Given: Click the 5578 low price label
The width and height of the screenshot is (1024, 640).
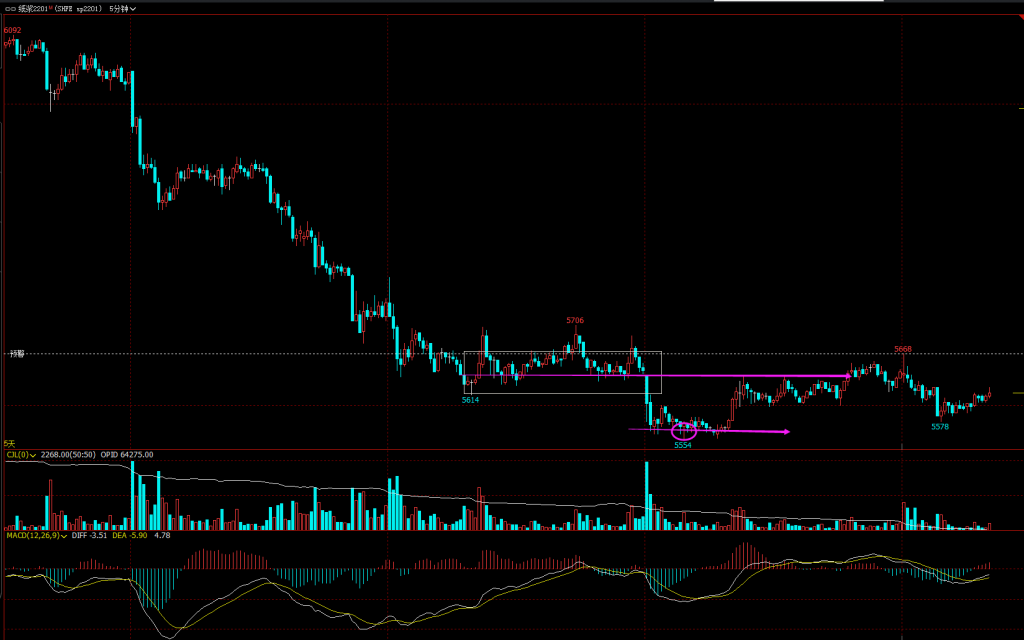Looking at the screenshot, I should click(x=939, y=426).
